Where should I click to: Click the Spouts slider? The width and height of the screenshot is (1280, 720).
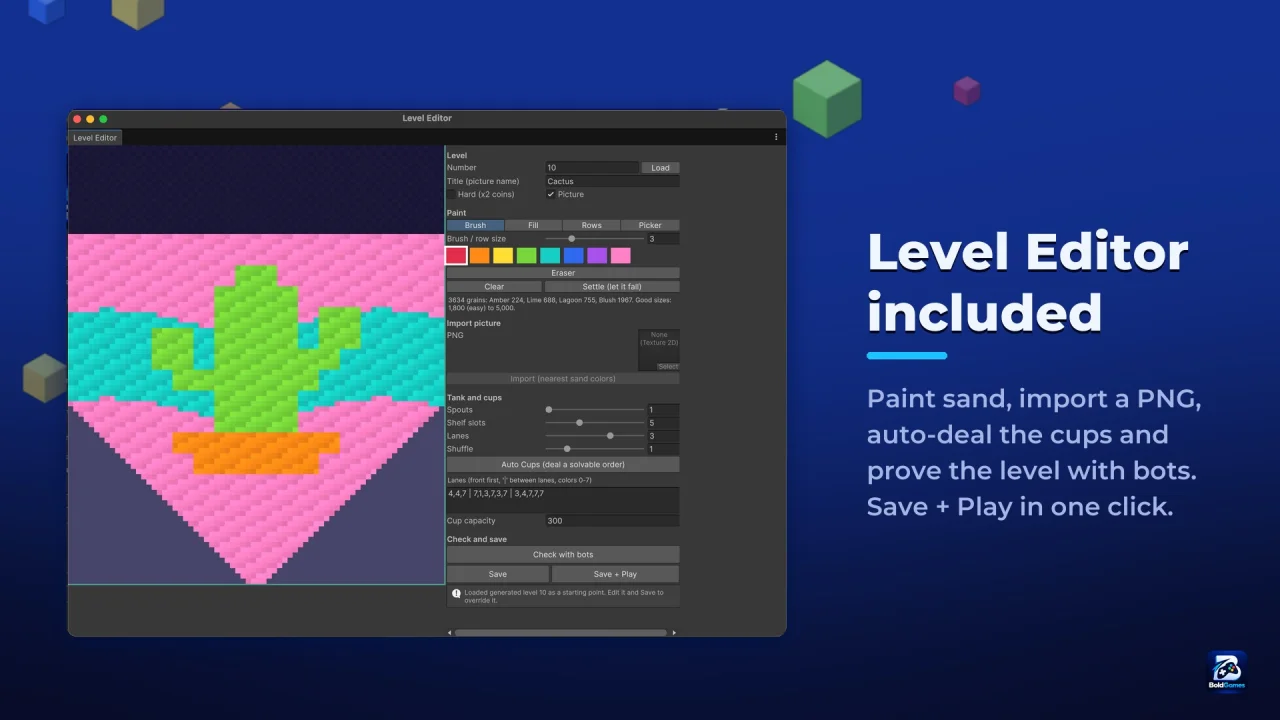pyautogui.click(x=595, y=410)
